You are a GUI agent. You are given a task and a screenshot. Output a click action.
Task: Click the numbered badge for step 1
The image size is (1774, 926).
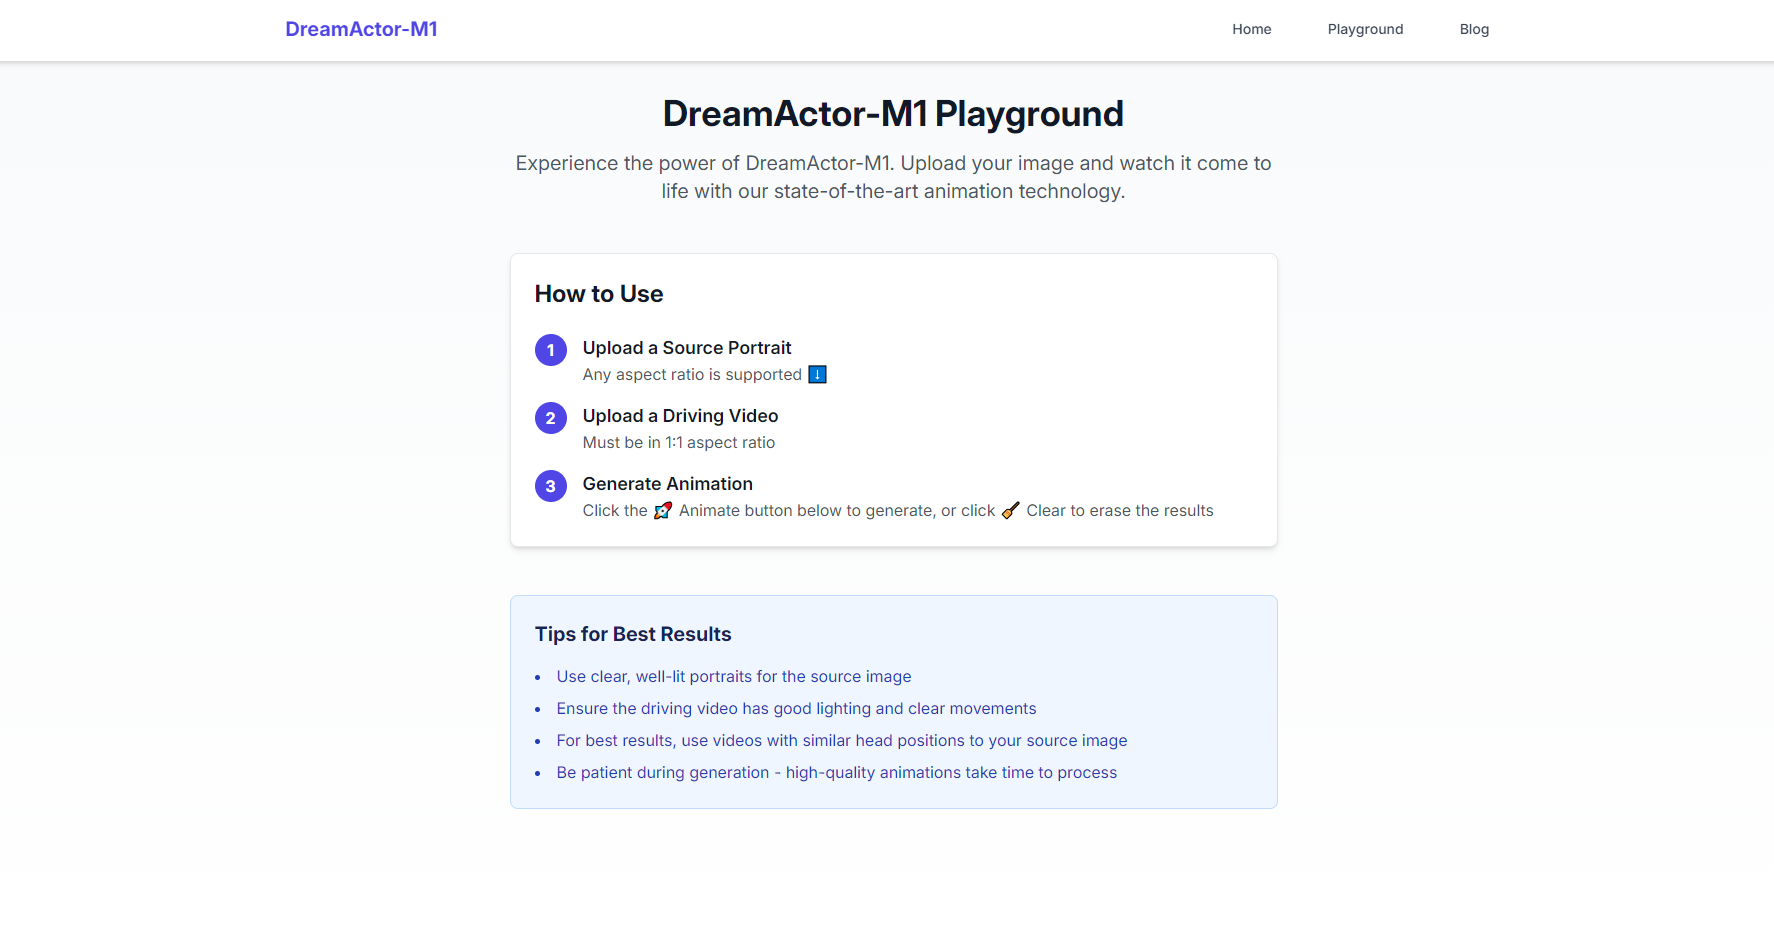550,350
